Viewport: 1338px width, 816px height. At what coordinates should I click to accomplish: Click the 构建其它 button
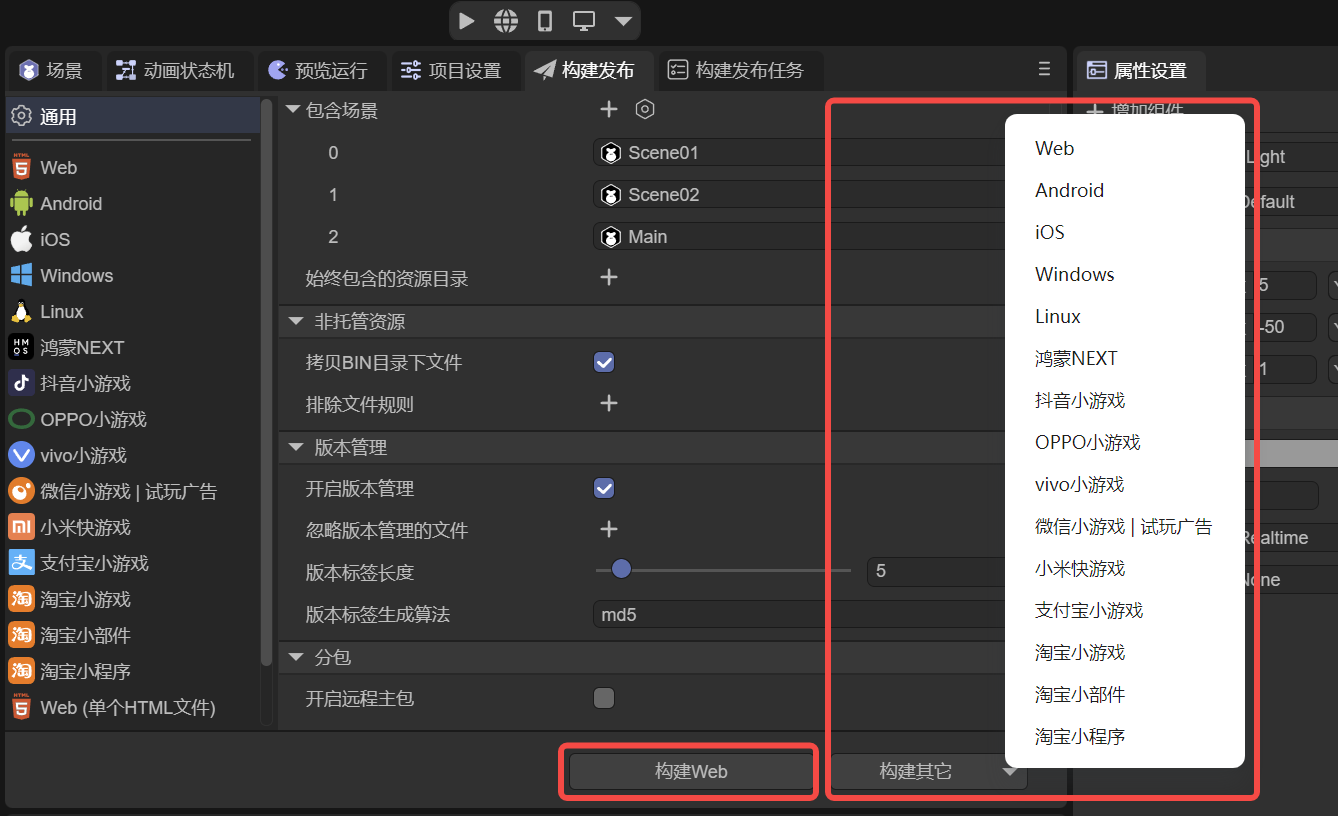[x=915, y=771]
